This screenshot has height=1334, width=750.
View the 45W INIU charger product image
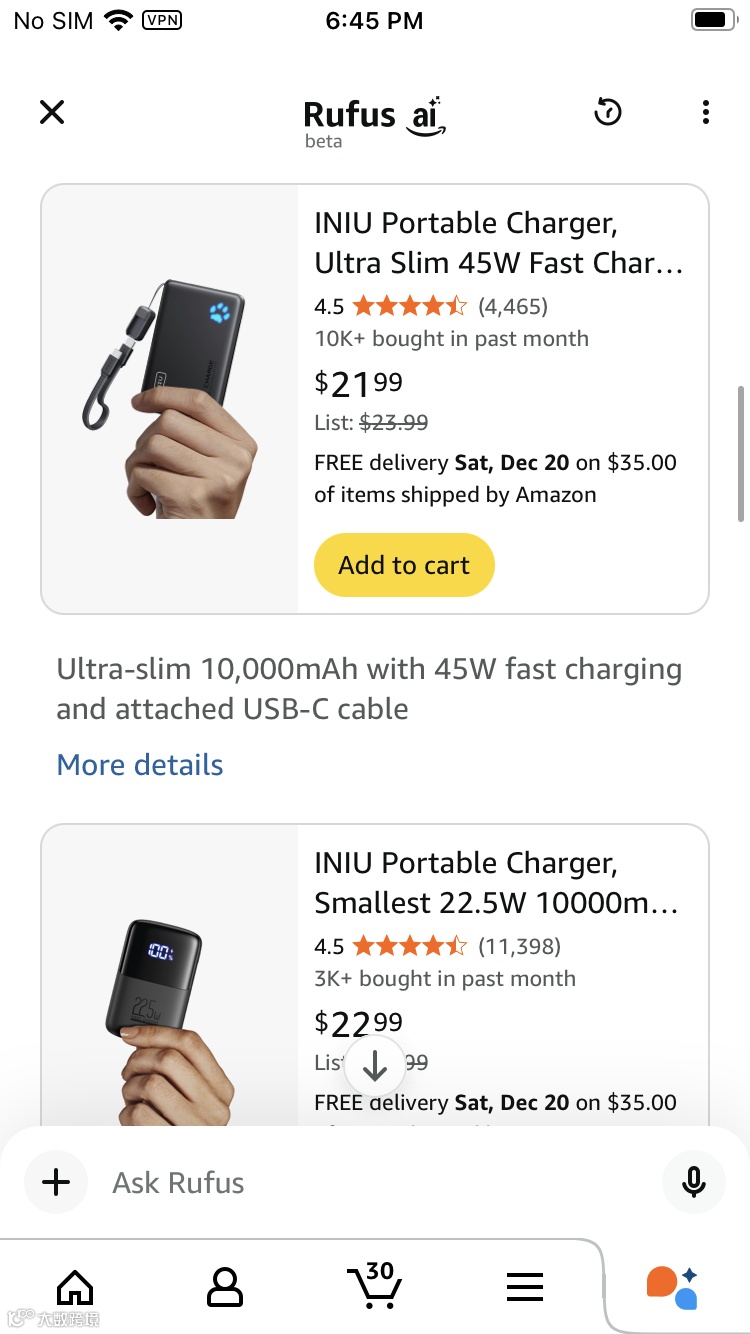pyautogui.click(x=170, y=398)
